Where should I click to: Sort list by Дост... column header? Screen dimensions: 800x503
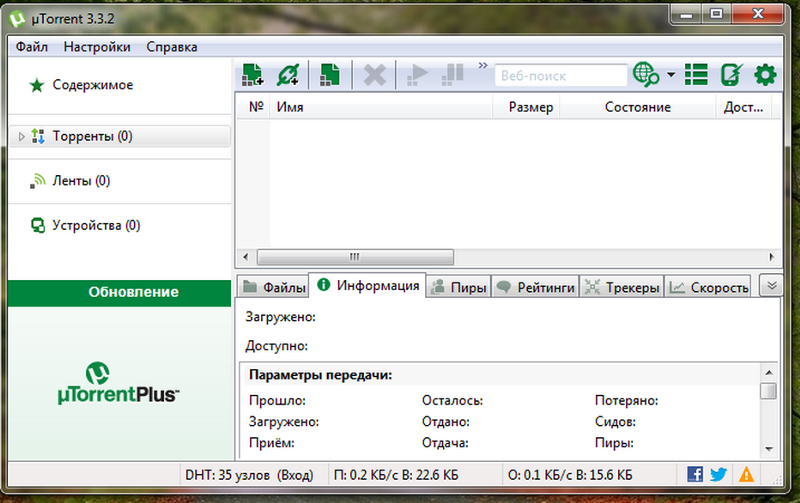click(x=744, y=107)
